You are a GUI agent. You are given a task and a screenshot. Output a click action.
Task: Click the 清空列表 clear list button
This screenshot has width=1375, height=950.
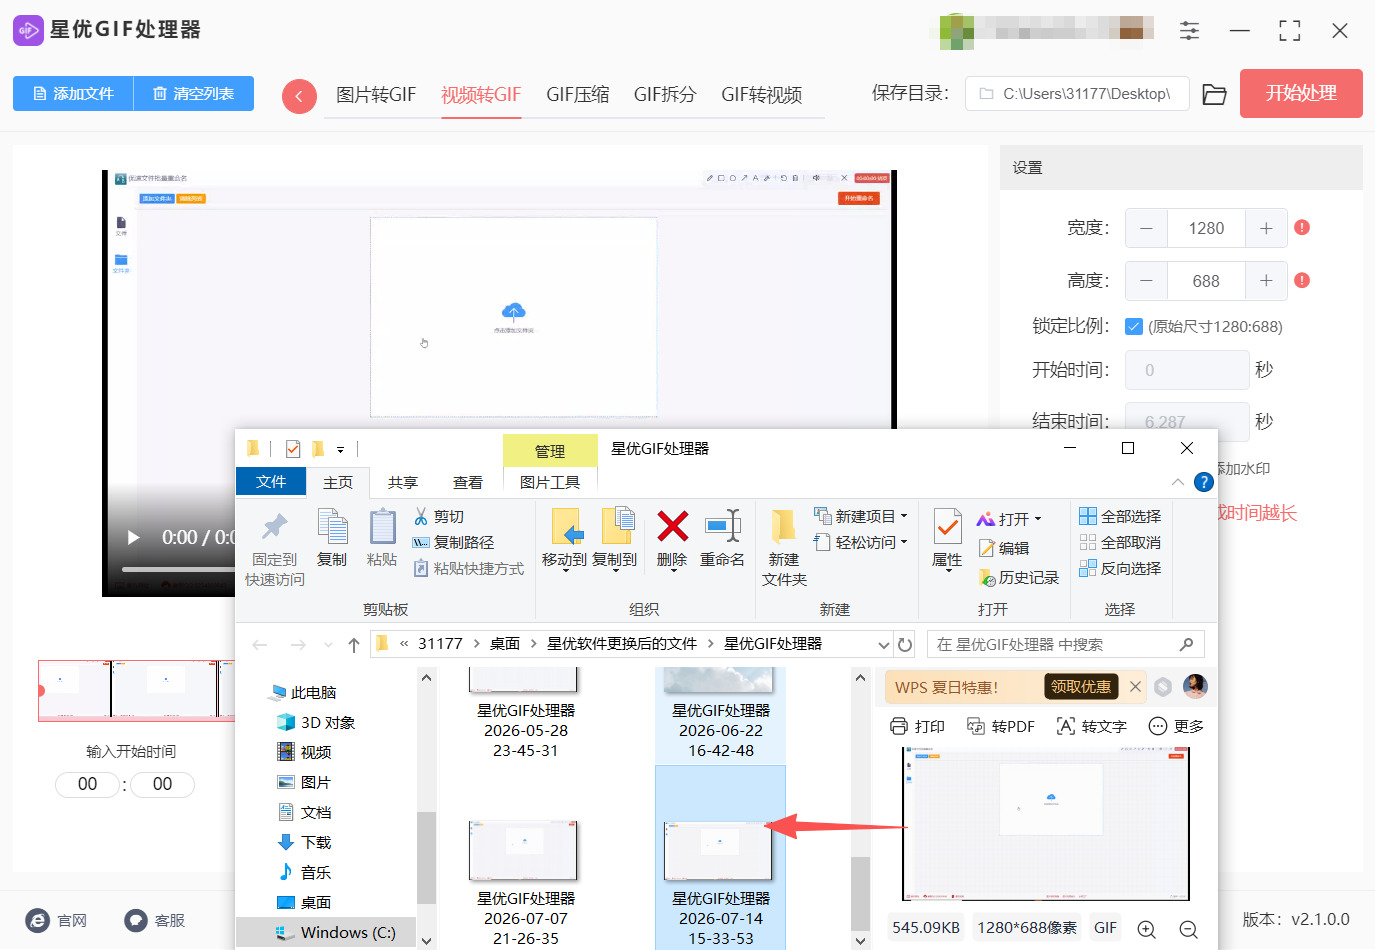(194, 94)
